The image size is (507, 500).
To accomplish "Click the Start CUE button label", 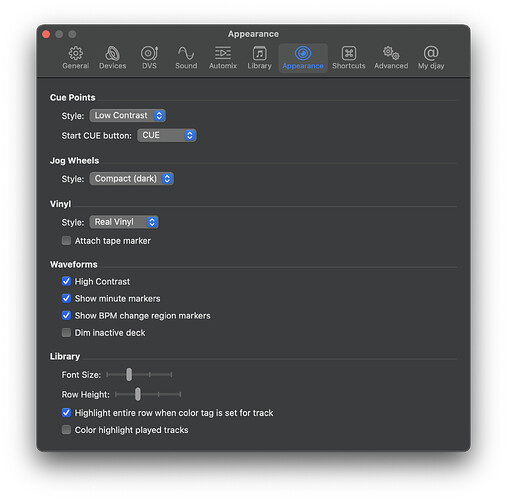I will [x=97, y=136].
